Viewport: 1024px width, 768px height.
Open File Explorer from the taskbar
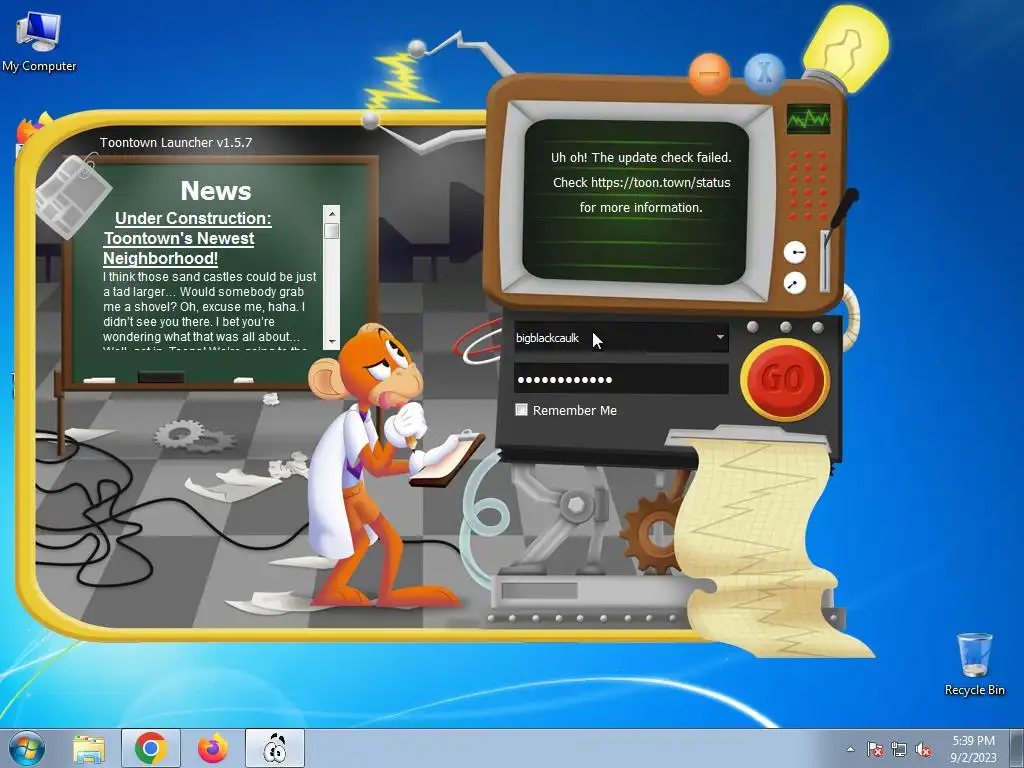[89, 748]
